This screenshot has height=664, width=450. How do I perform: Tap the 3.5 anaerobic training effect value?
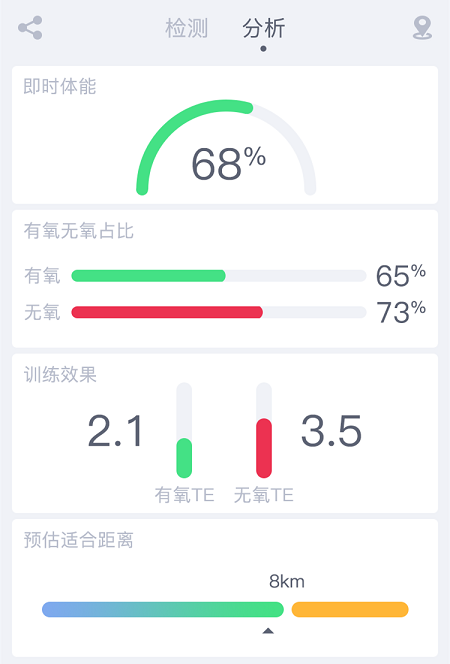click(331, 431)
